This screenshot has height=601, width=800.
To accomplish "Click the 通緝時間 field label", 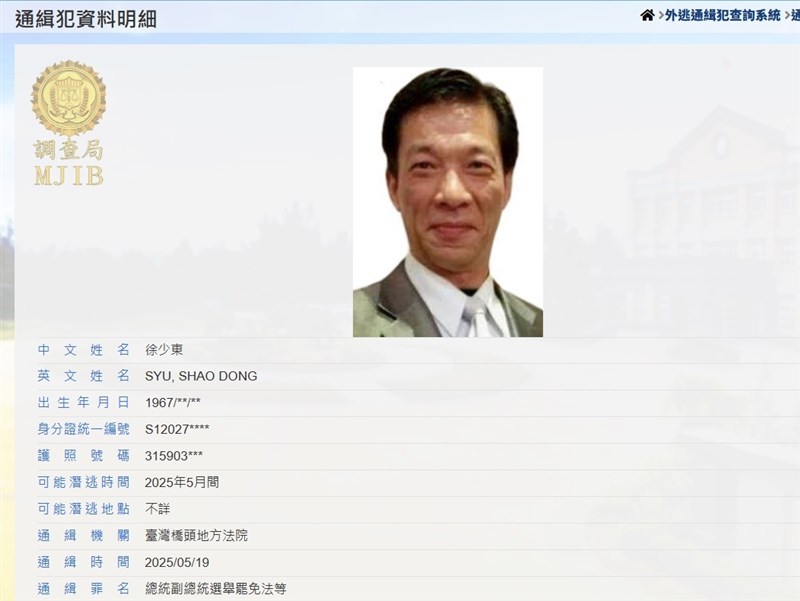I will [84, 563].
